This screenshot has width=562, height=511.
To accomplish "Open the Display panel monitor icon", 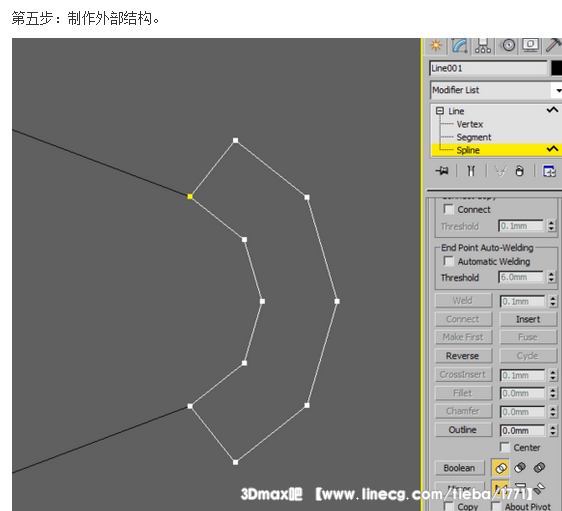I will (x=530, y=46).
